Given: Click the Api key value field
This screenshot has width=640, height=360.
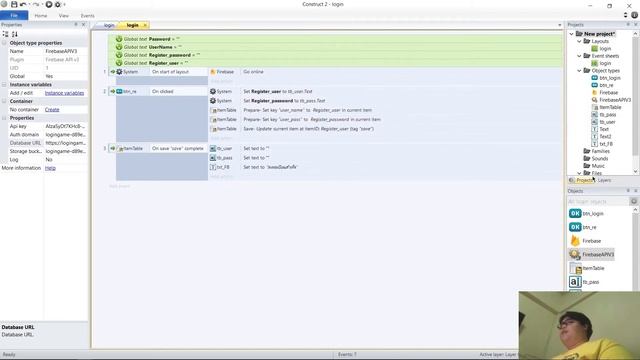Looking at the screenshot, I should (66, 127).
